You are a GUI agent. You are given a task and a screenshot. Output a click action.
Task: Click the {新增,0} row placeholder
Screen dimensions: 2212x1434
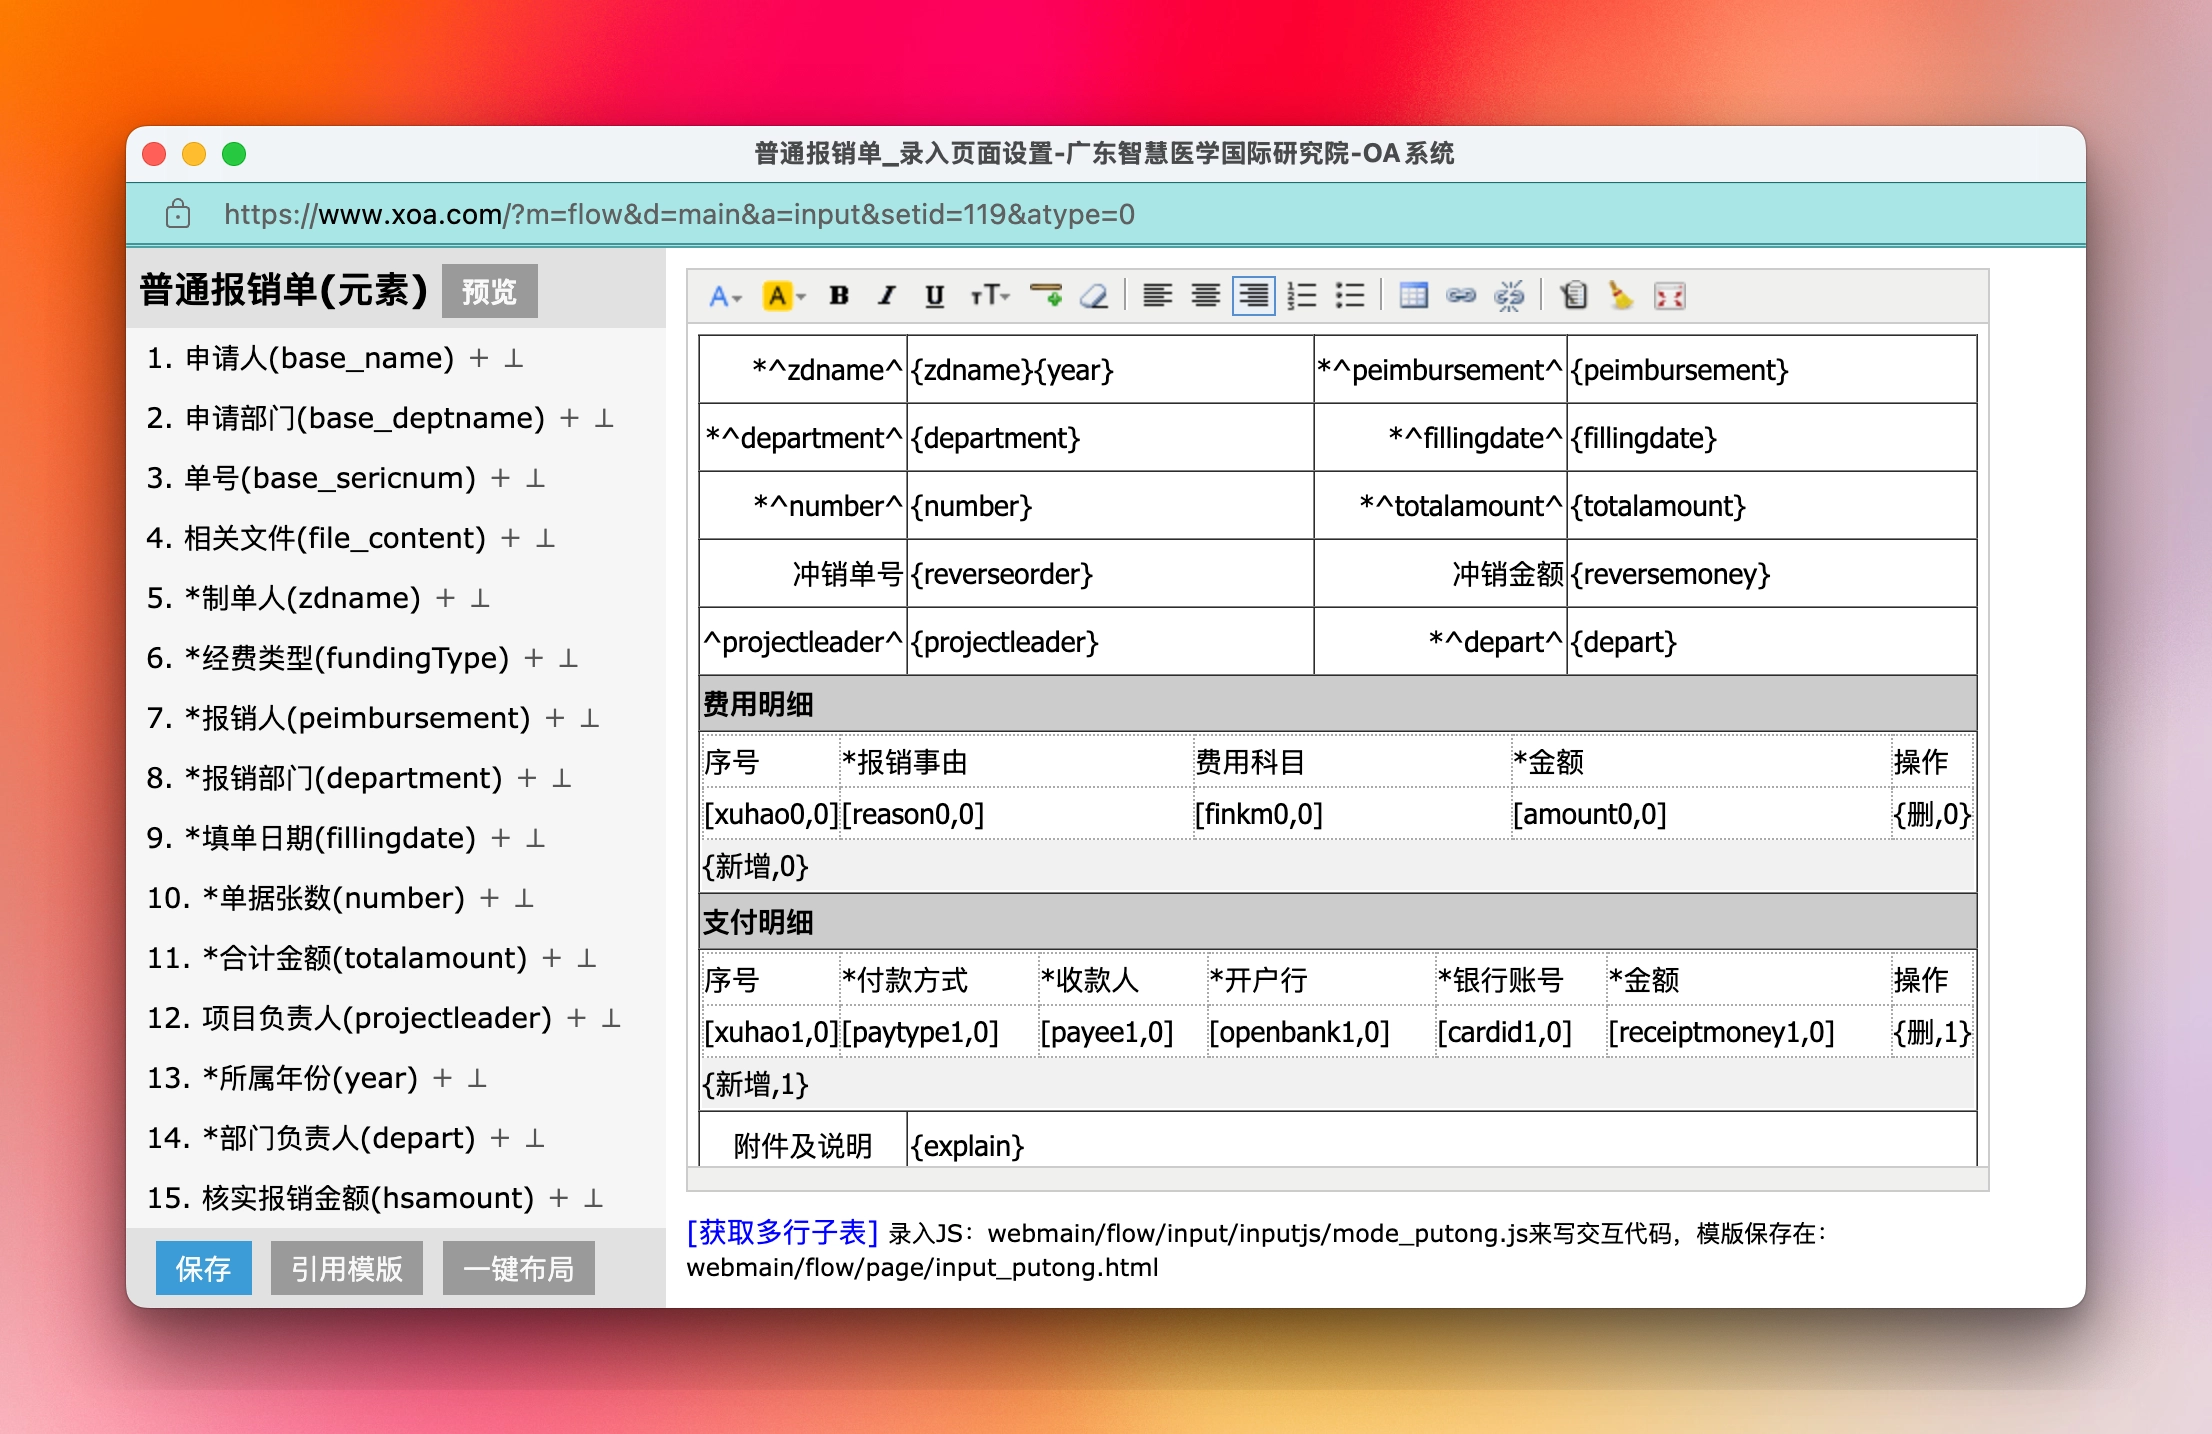click(x=756, y=866)
